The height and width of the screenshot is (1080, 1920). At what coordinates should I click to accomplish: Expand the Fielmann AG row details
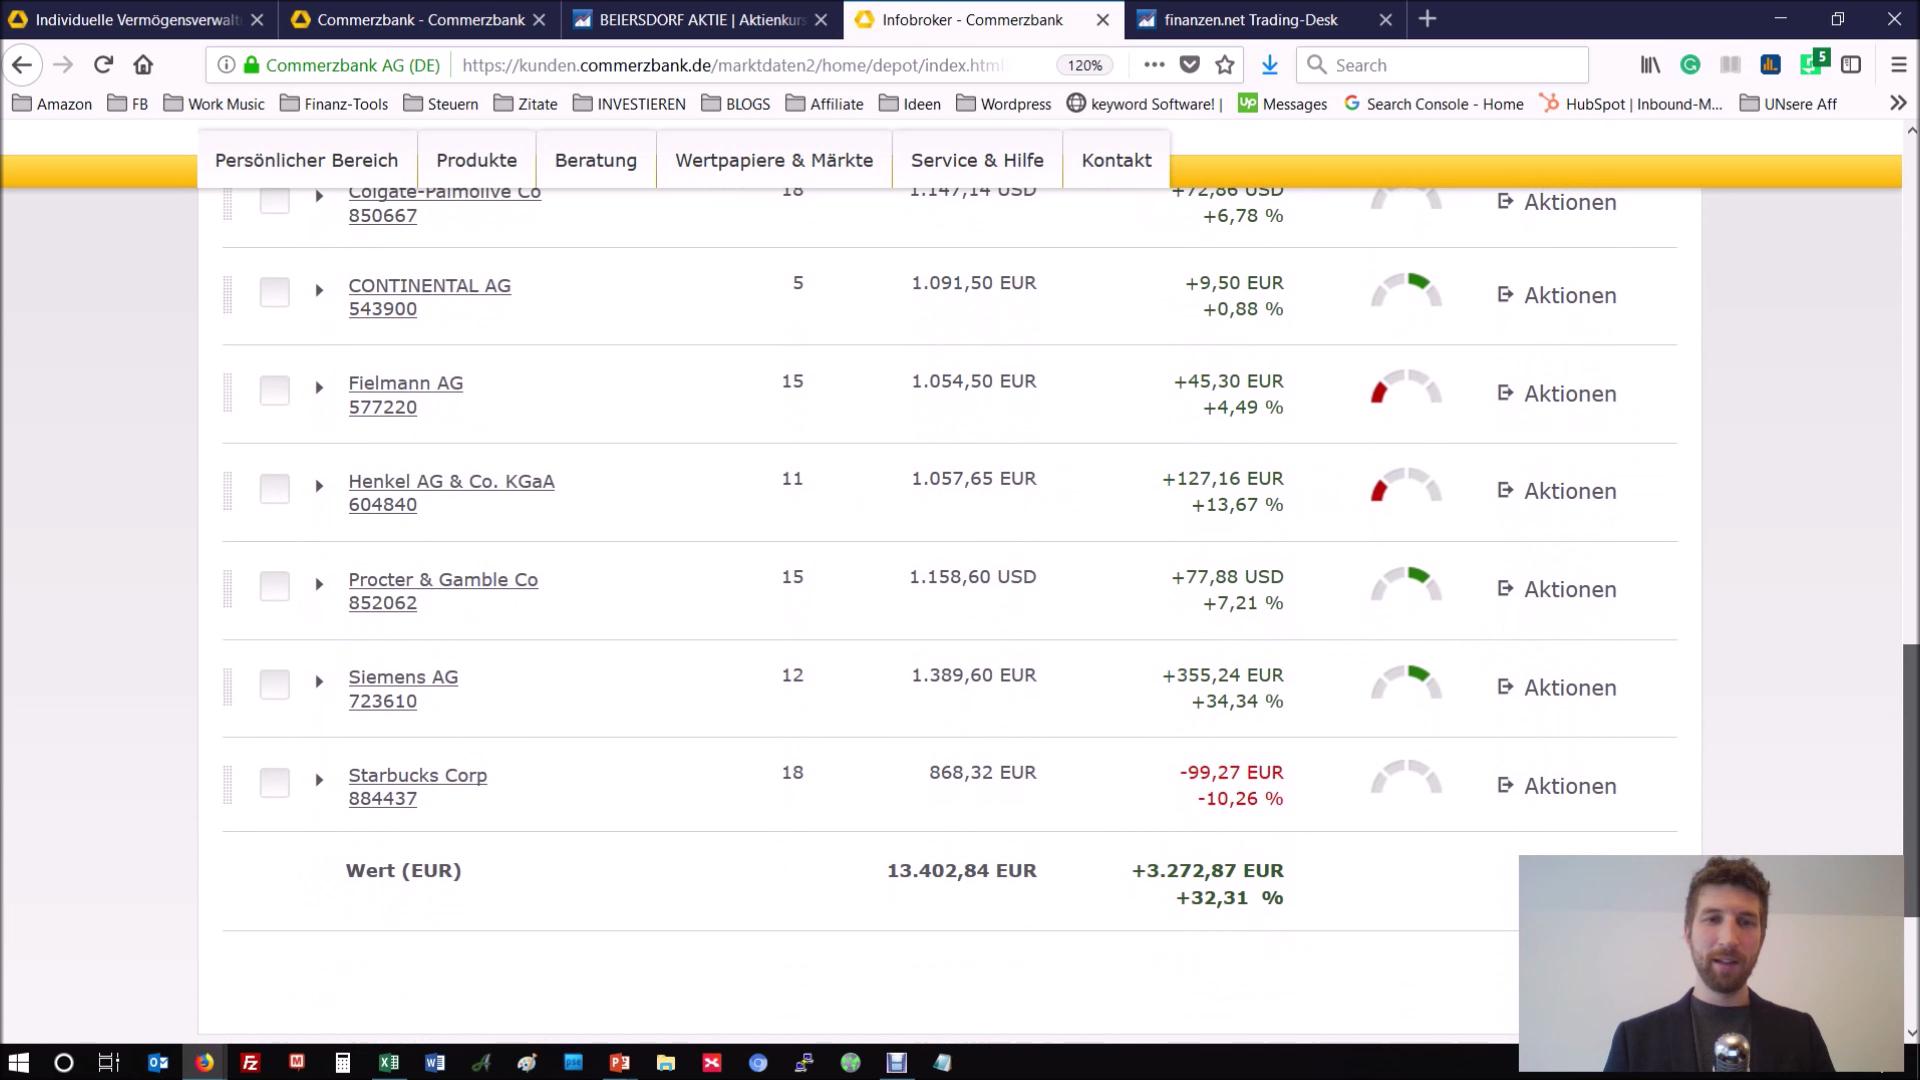pyautogui.click(x=319, y=388)
